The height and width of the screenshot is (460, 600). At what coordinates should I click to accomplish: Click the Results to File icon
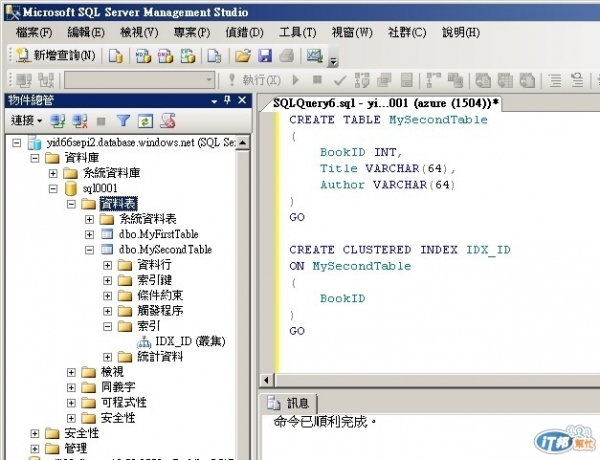pyautogui.click(x=527, y=80)
